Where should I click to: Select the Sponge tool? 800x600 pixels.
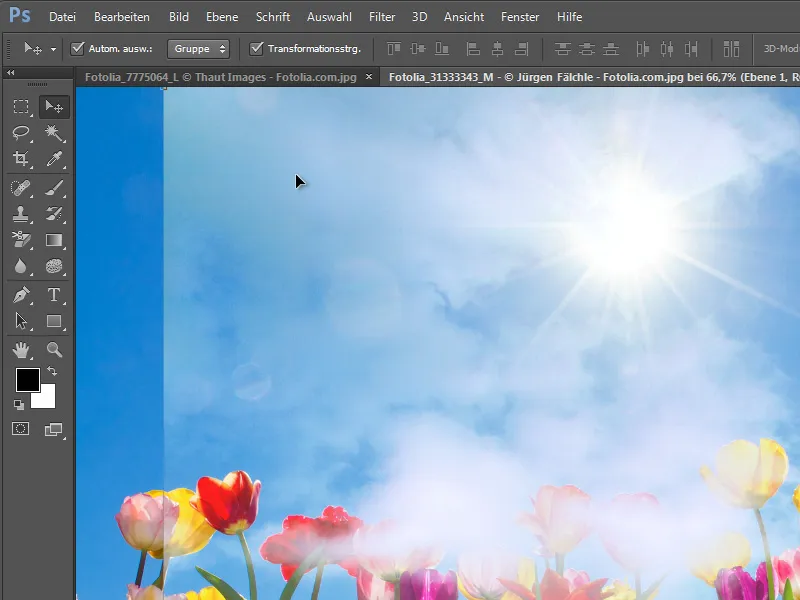click(54, 266)
